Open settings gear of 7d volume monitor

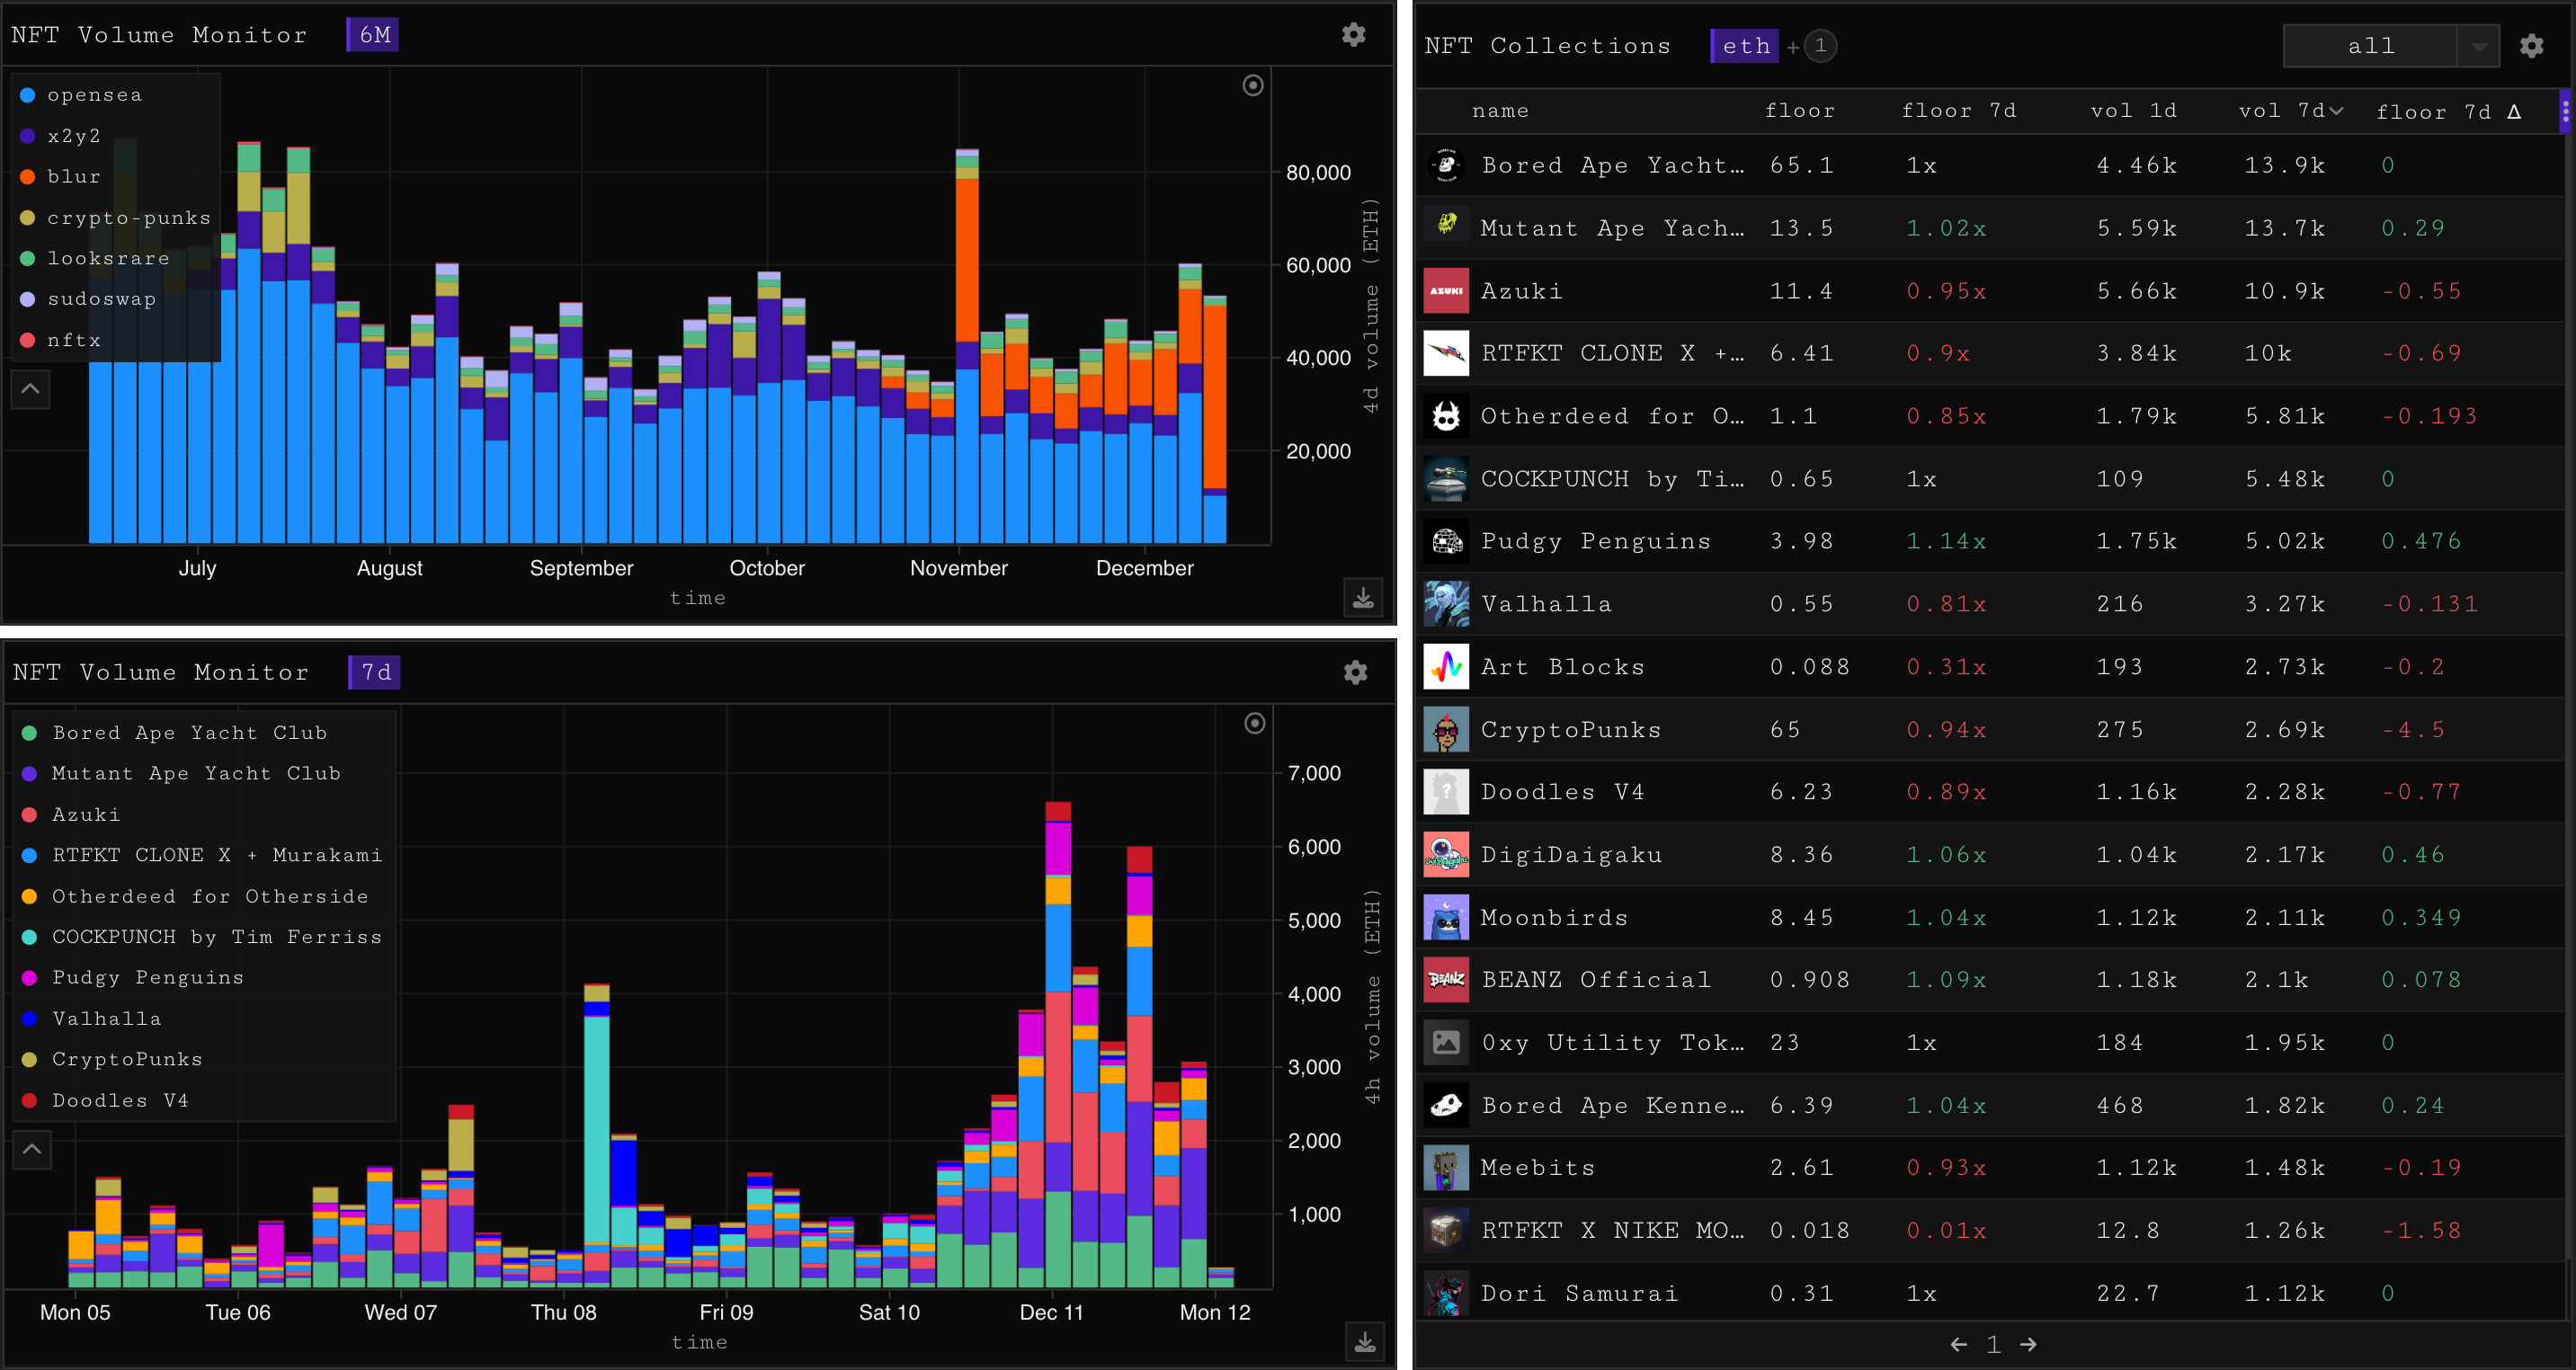tap(1355, 672)
